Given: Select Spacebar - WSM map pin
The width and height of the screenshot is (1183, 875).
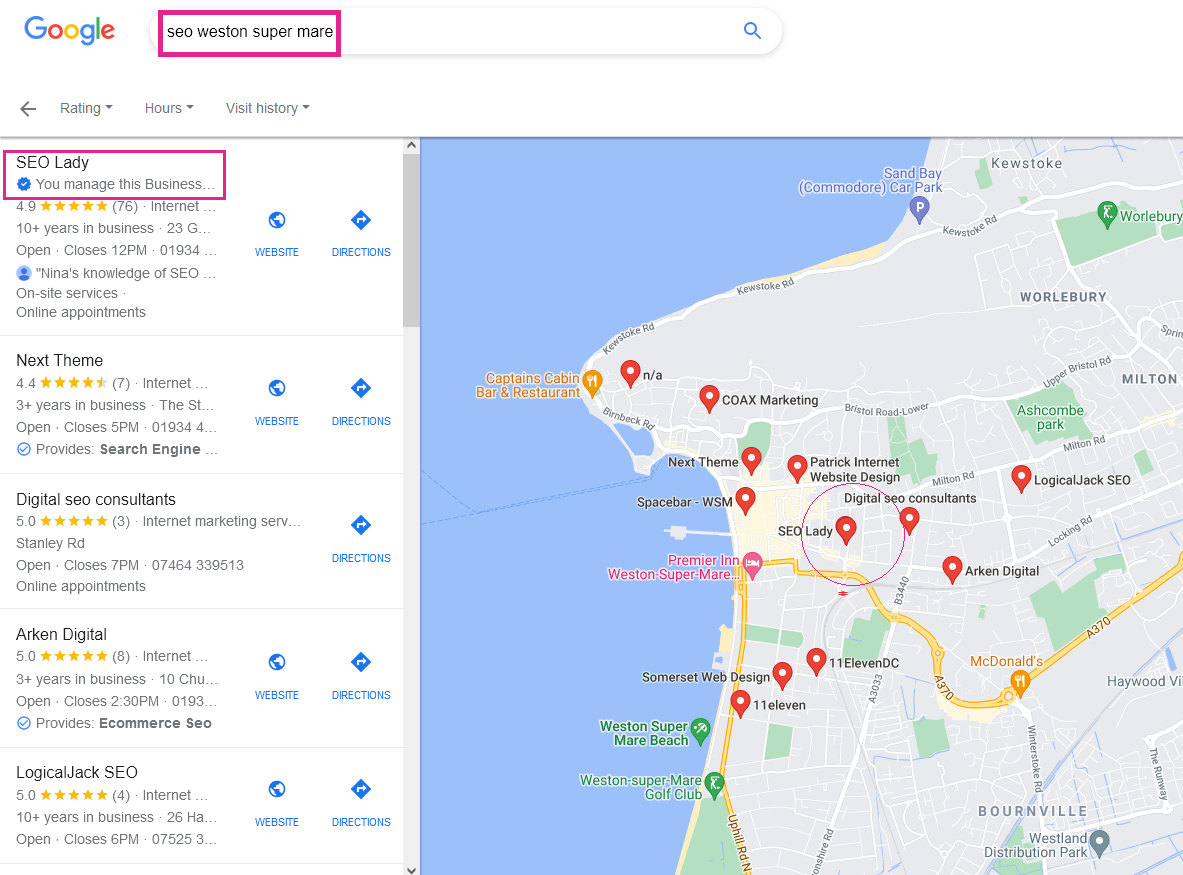Looking at the screenshot, I should [x=745, y=499].
